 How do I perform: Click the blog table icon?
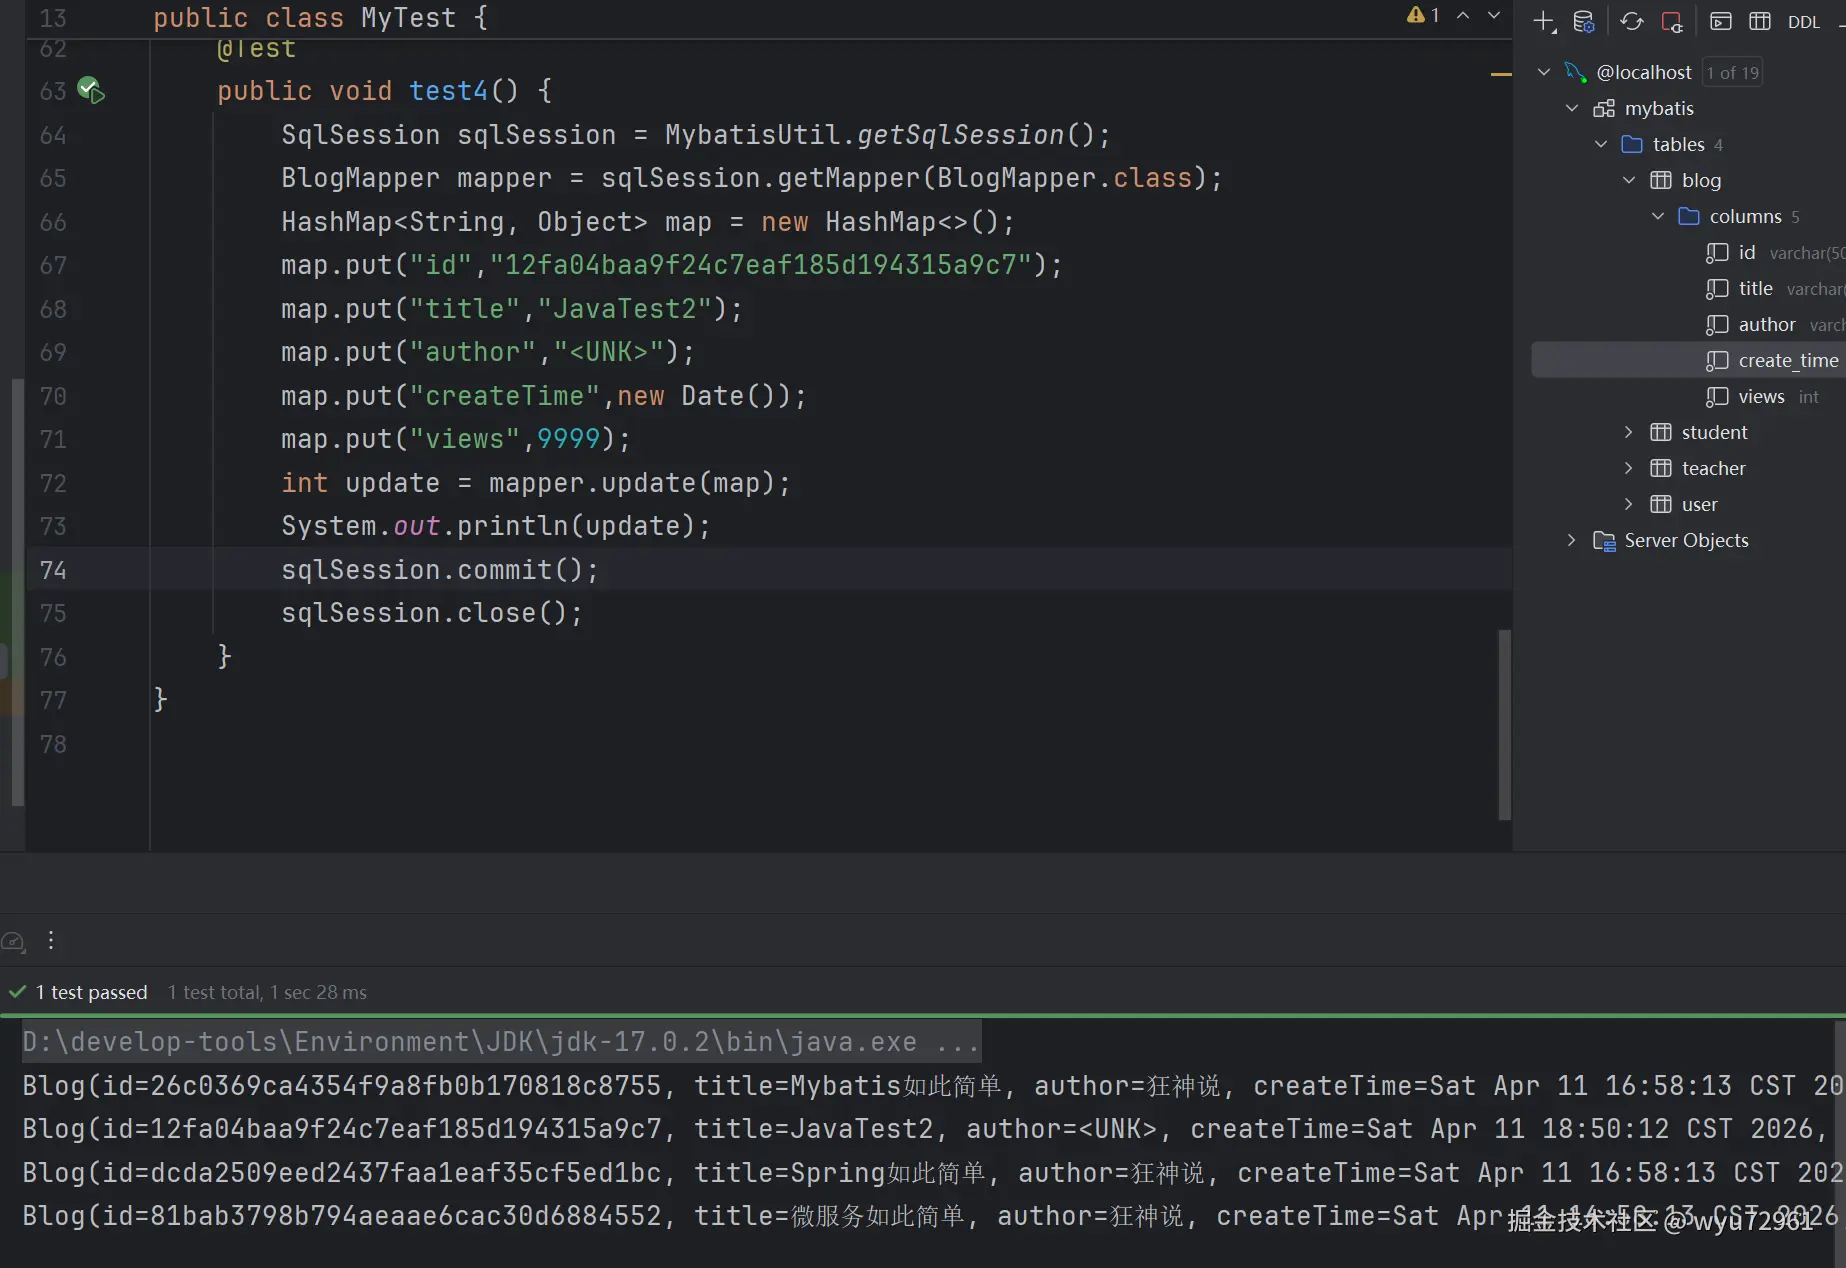(x=1661, y=180)
